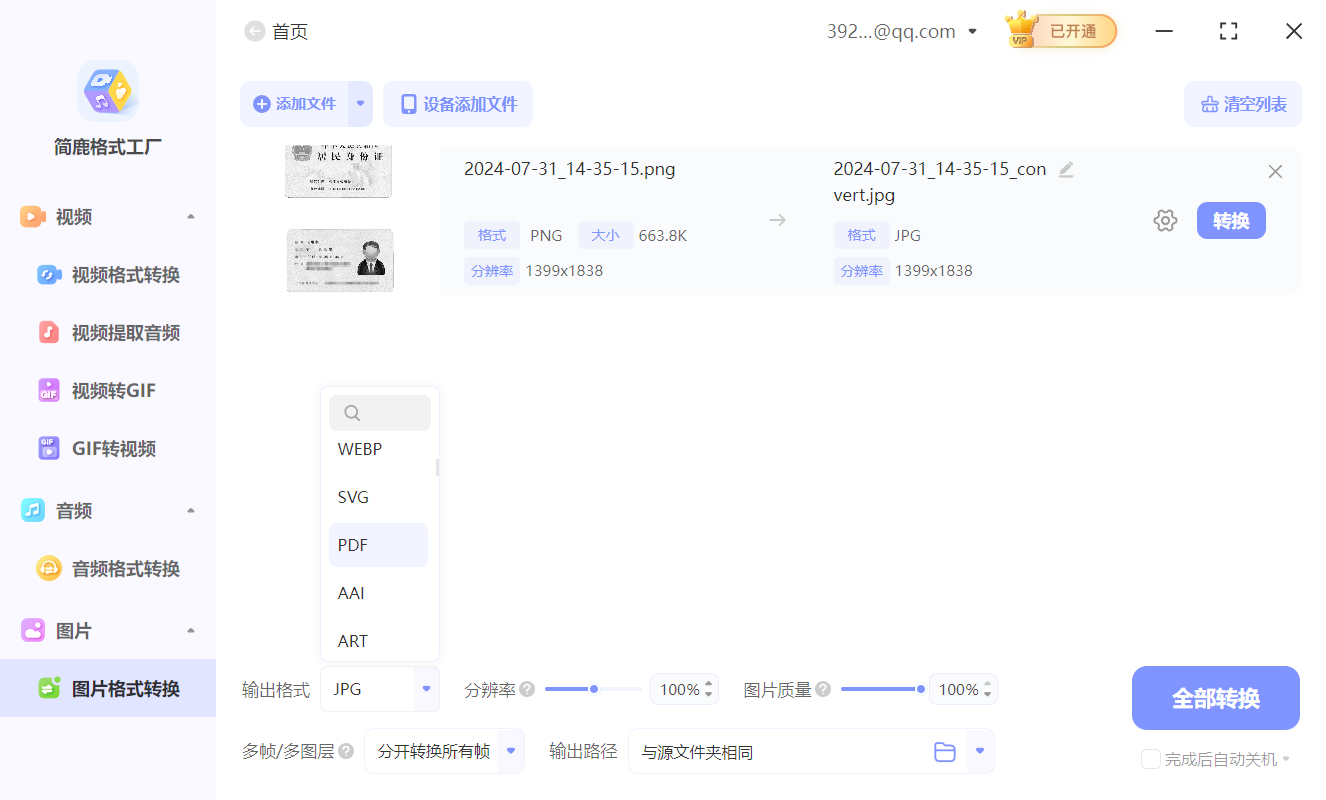Select PDF from the format list
Viewport: 1326px width, 800px height.
click(x=378, y=544)
